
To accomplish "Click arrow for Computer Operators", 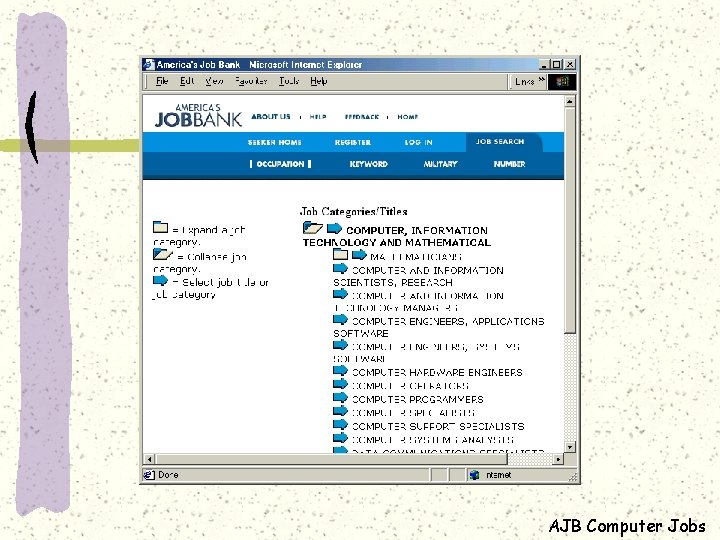I will [340, 384].
